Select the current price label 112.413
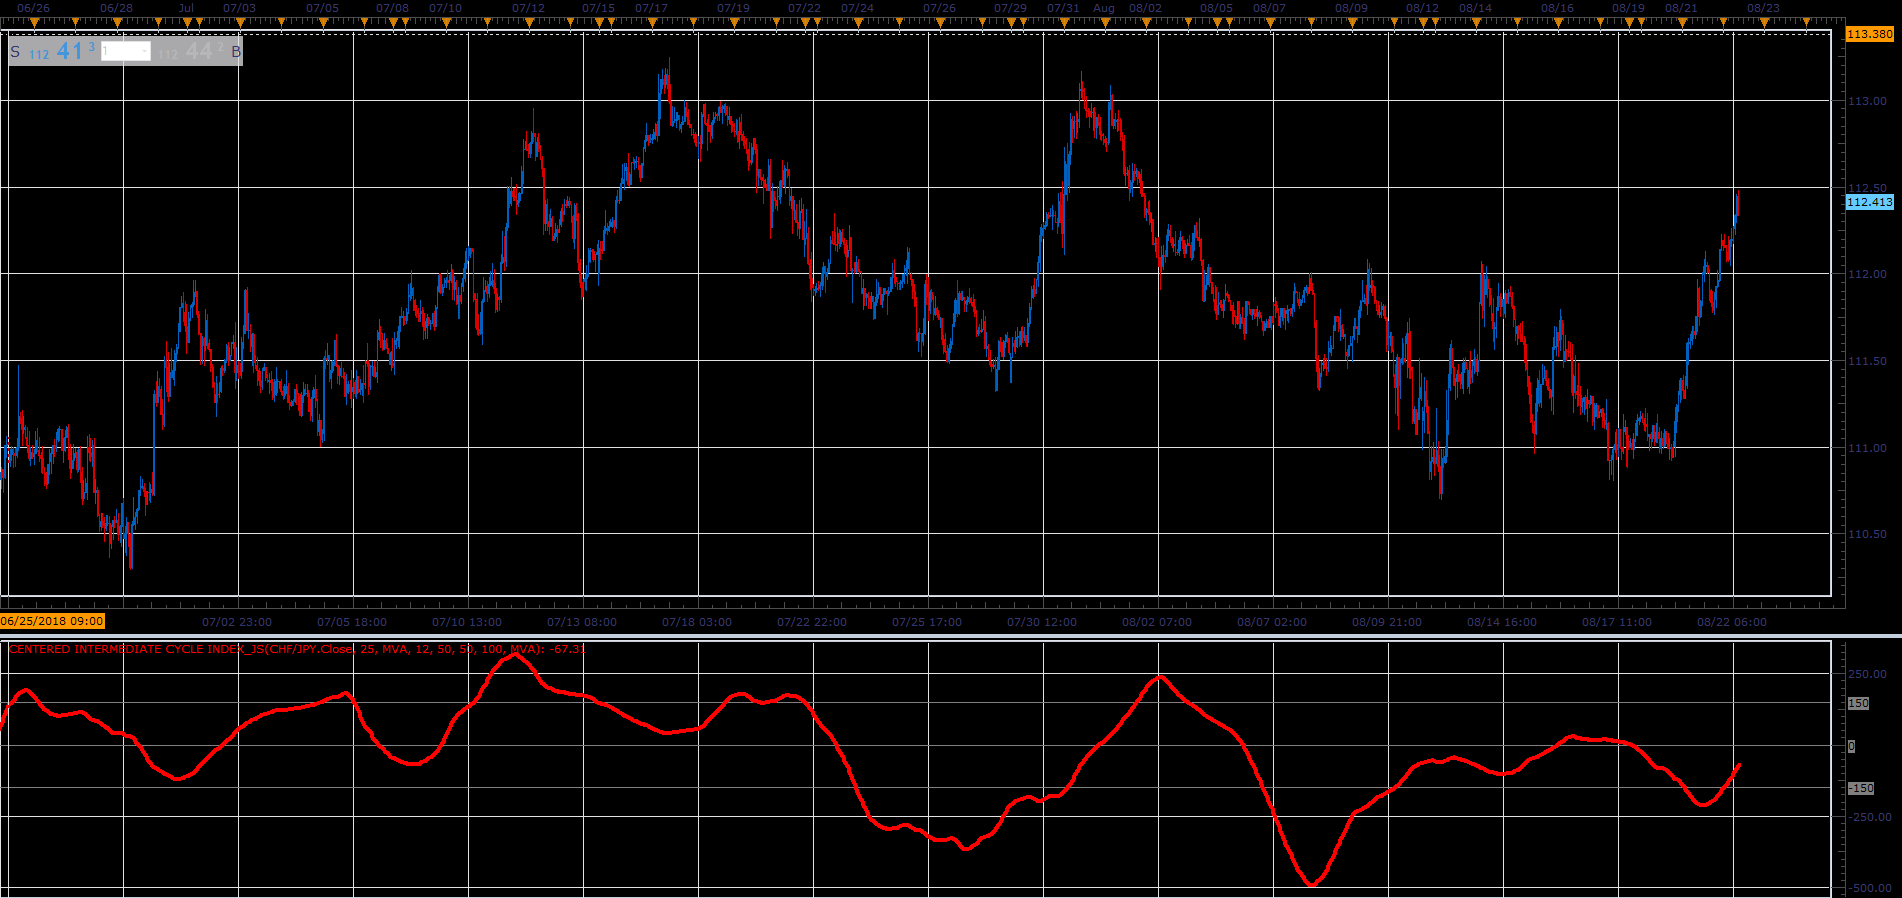 [1869, 202]
